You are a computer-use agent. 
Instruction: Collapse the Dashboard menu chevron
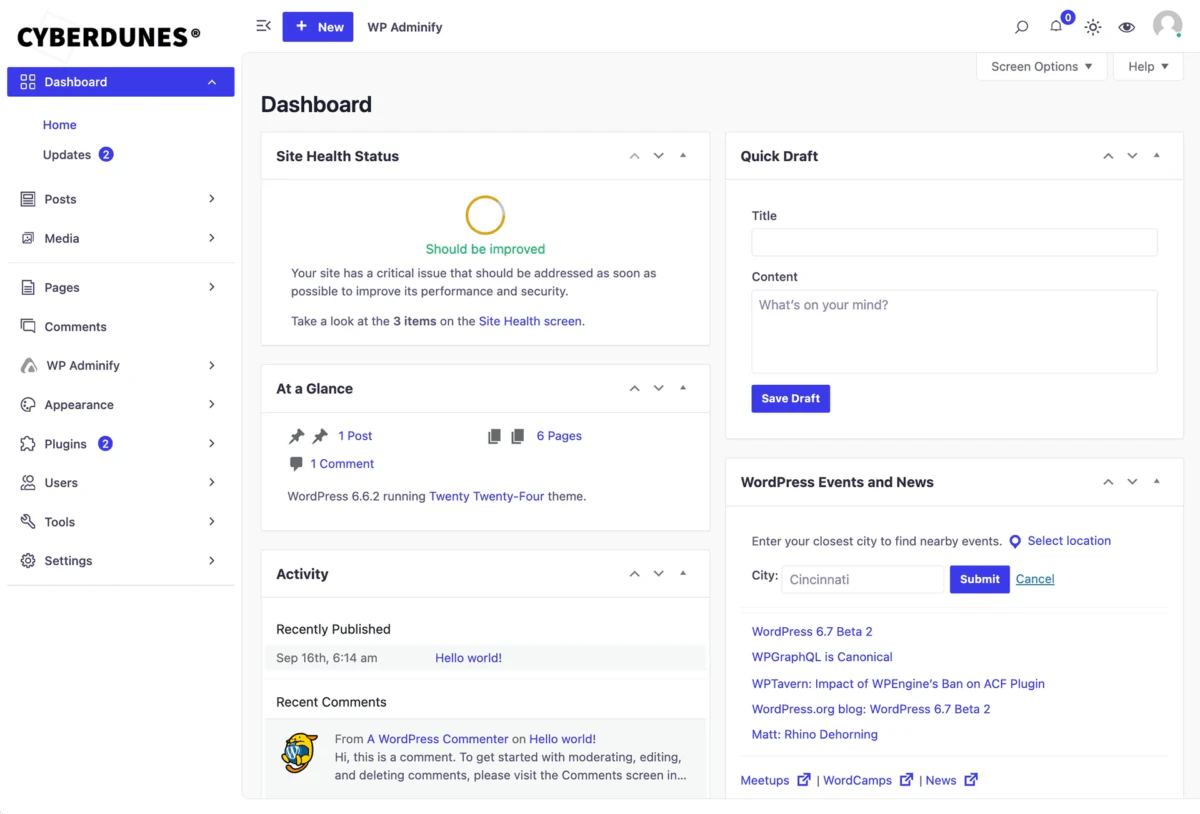coord(212,82)
